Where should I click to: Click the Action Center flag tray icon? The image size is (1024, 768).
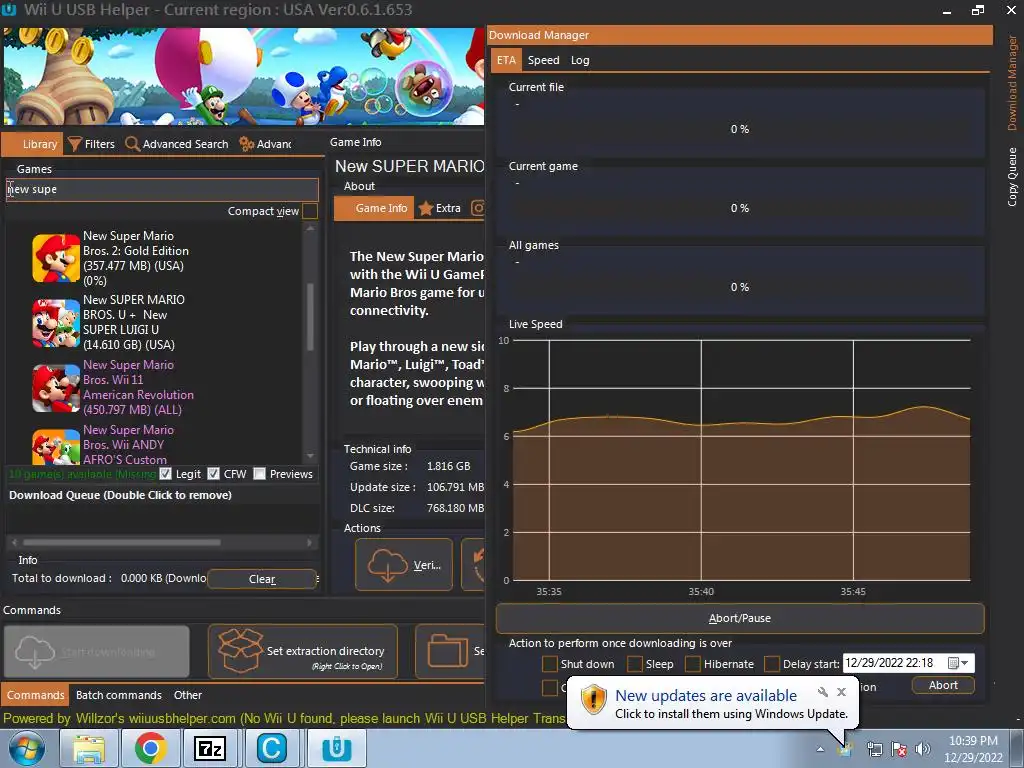[899, 749]
